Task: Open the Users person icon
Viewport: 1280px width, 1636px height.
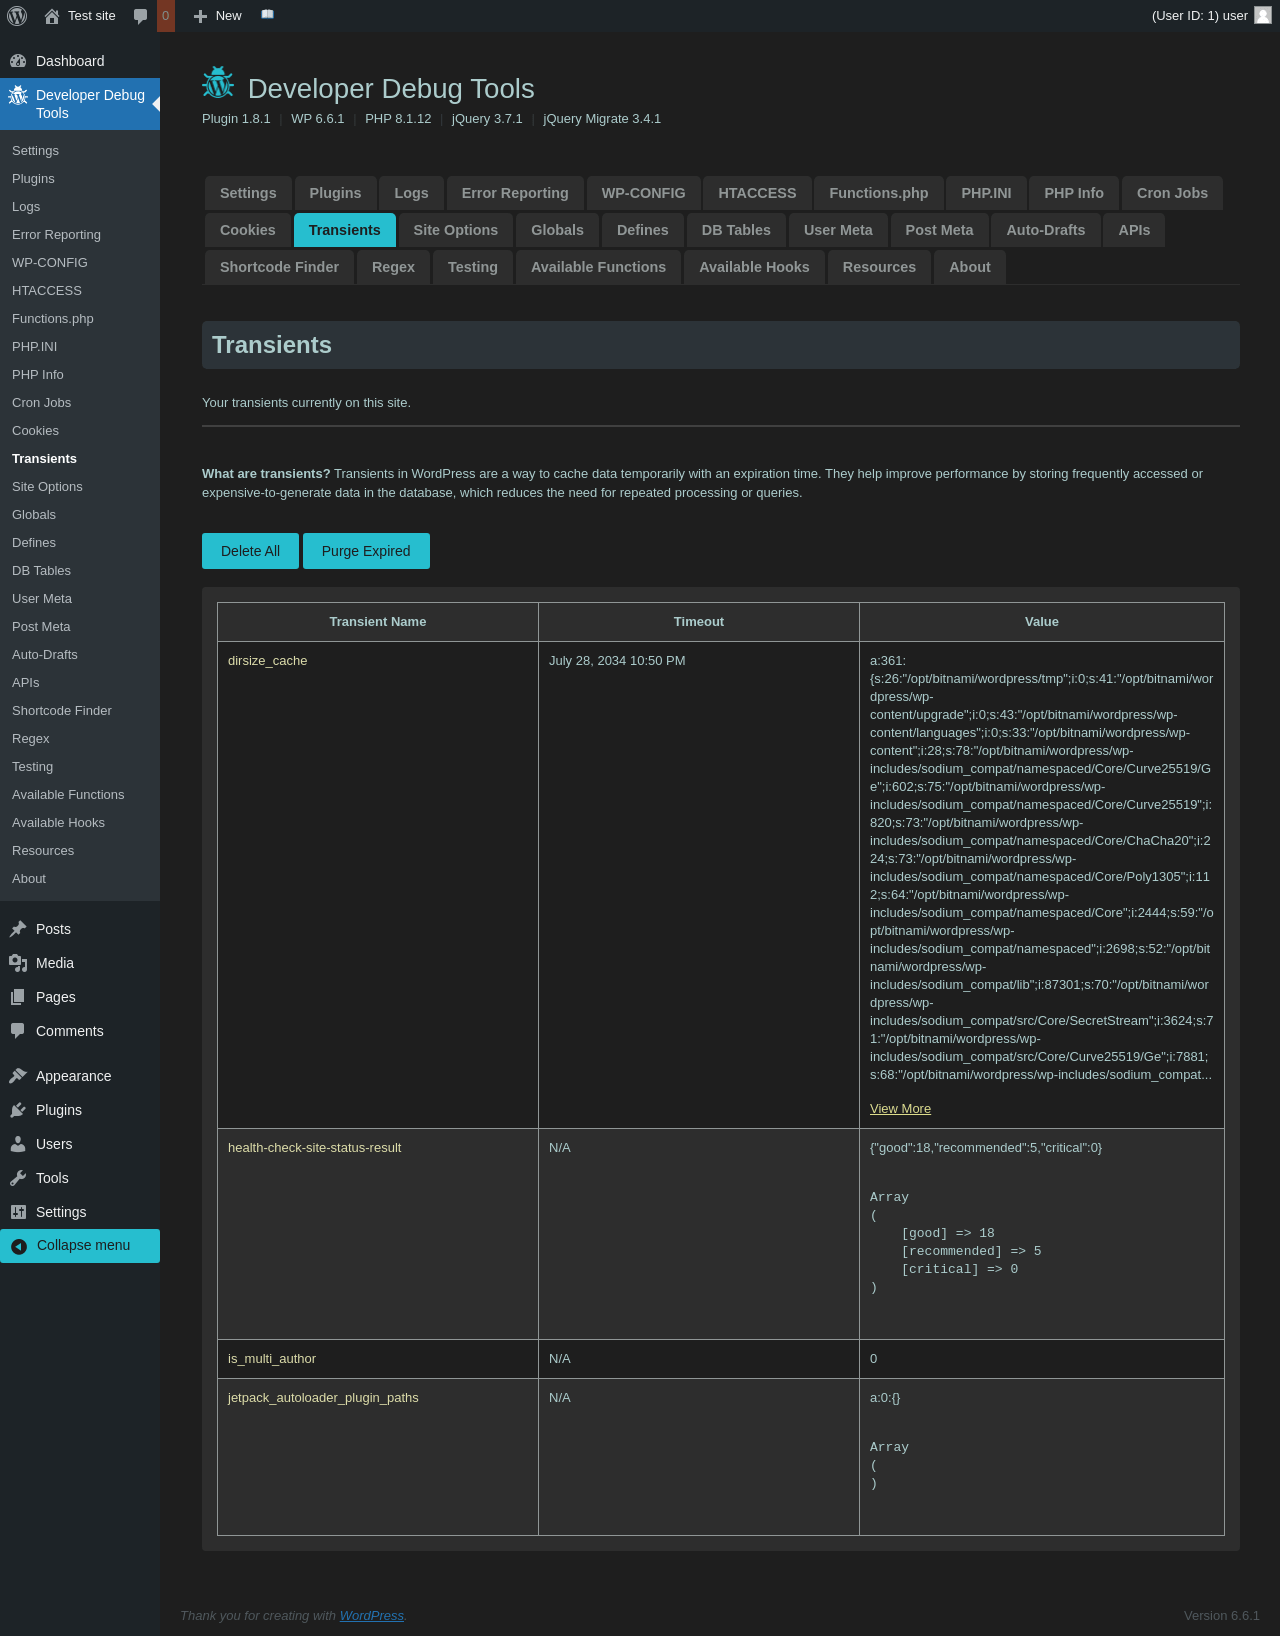Action: click(18, 1144)
